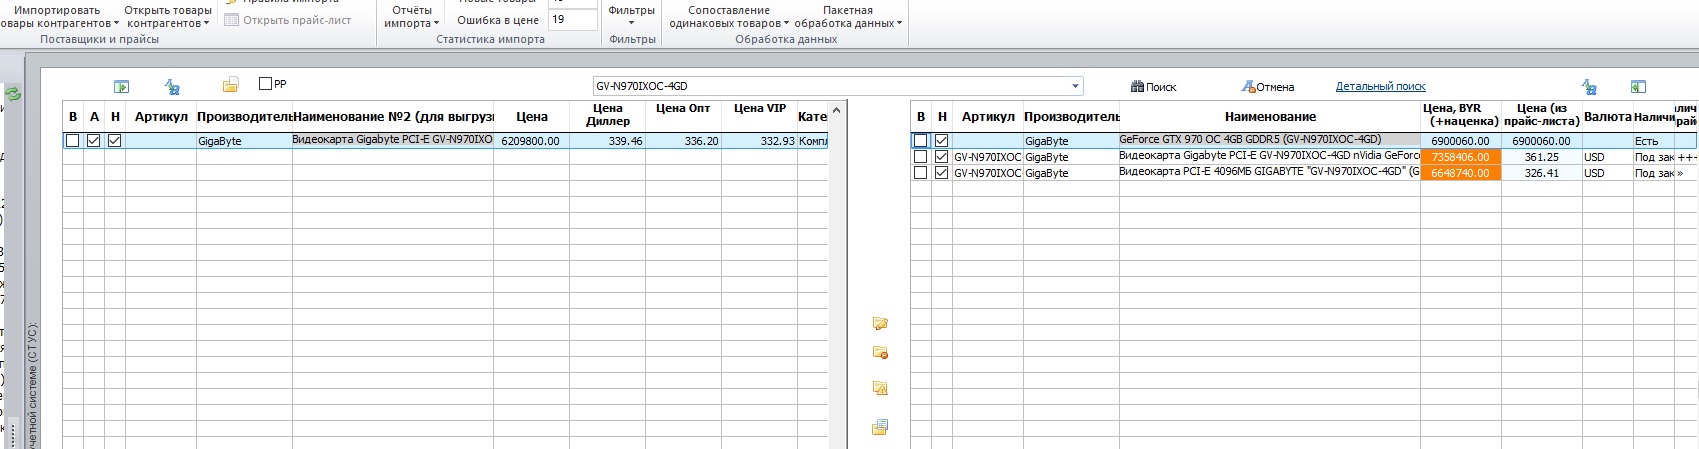Click the green arrow import icon in right panel
Image resolution: width=1699 pixels, height=449 pixels.
pos(1638,87)
